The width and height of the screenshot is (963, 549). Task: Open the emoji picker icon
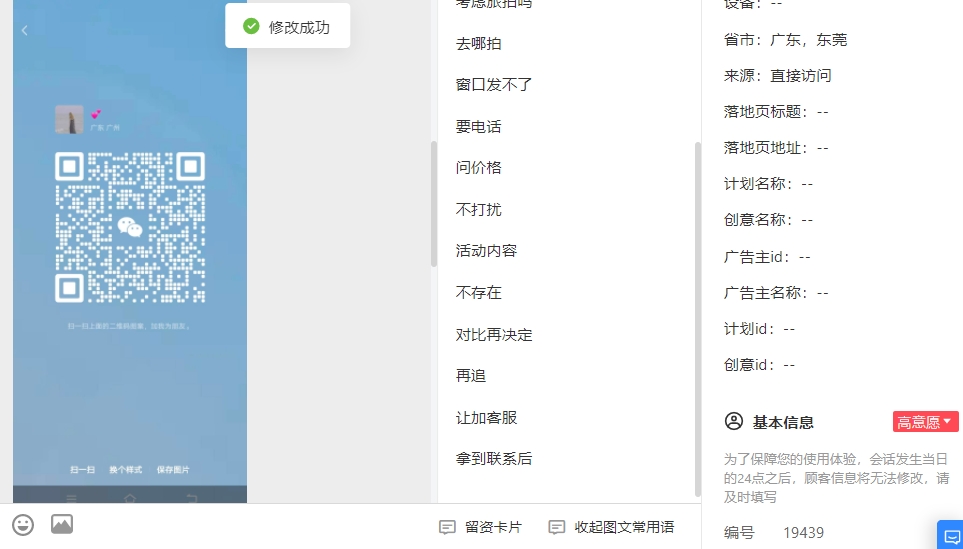[x=23, y=525]
